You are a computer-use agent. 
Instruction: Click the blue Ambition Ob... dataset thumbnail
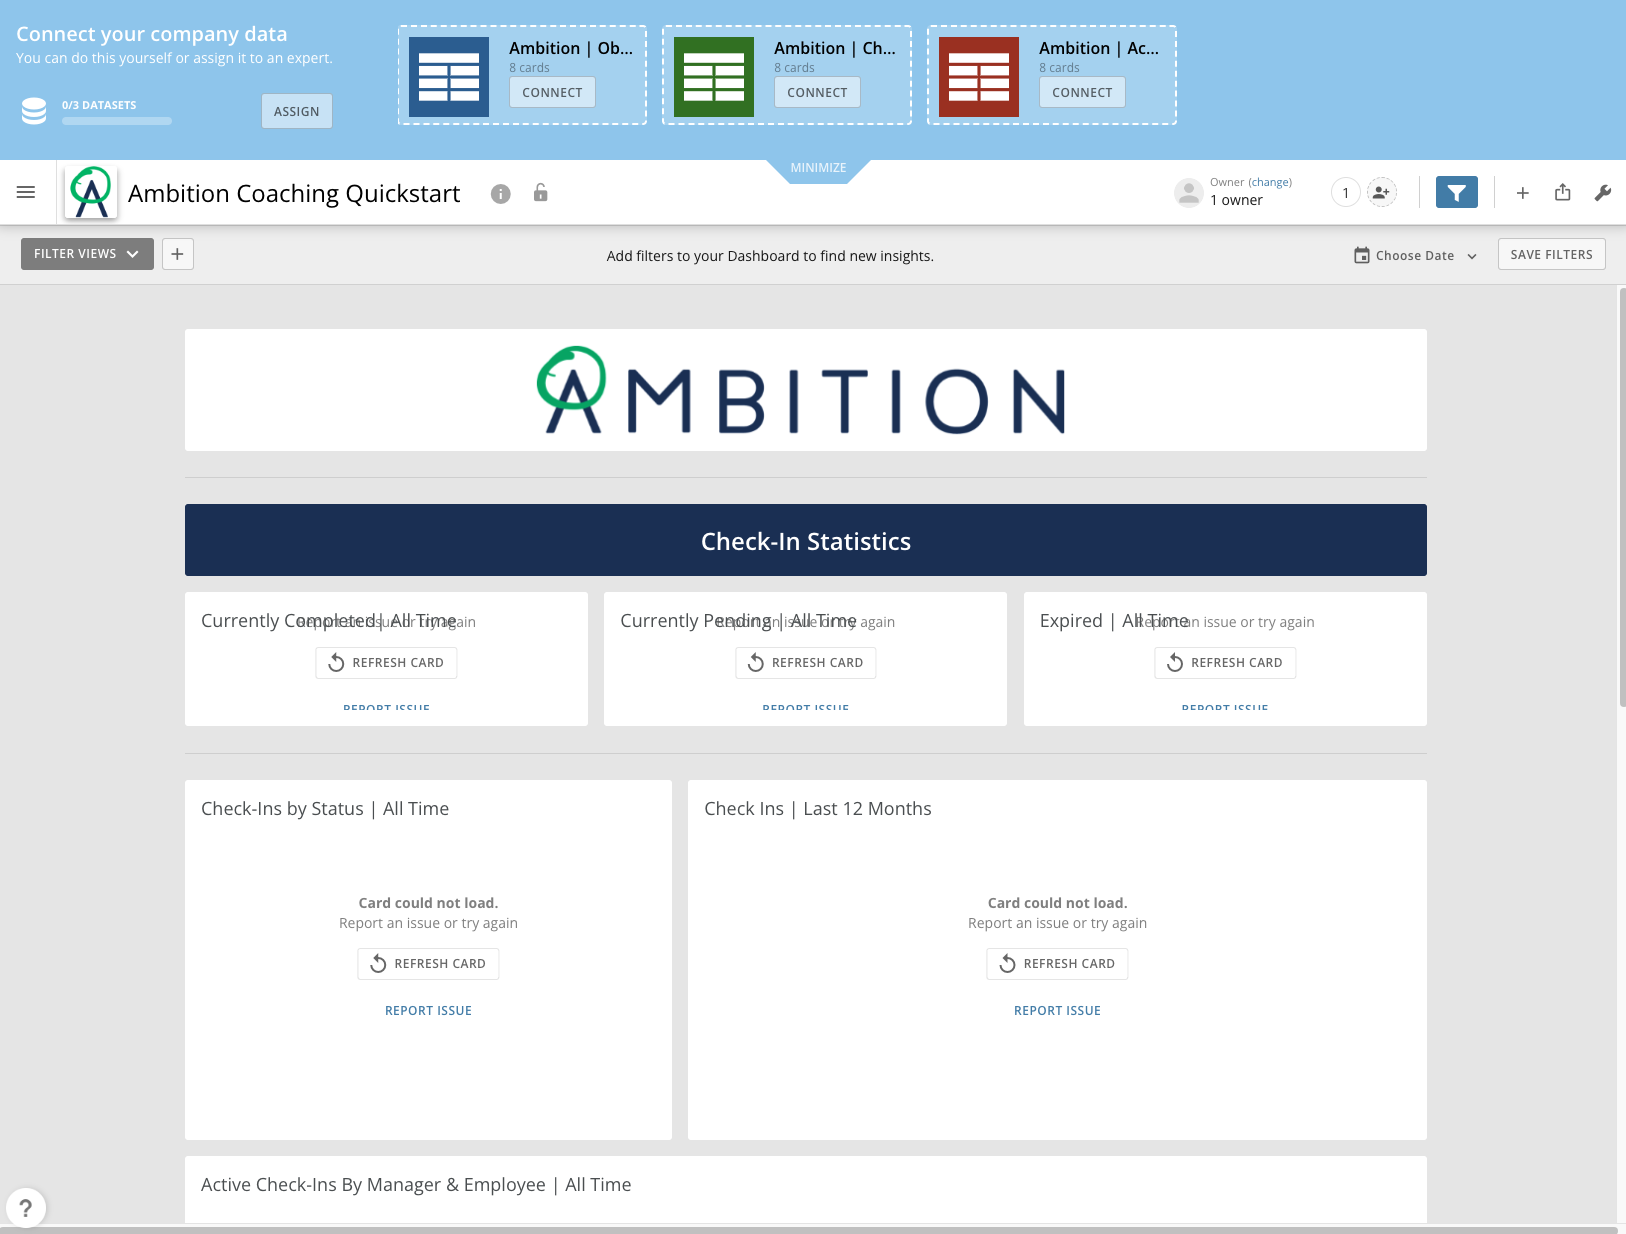point(449,77)
